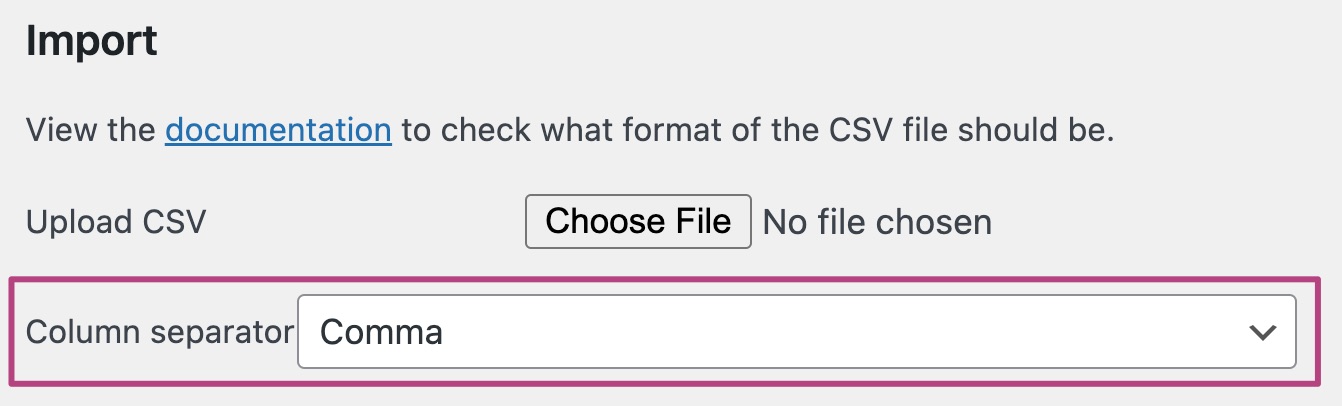Click the Column separator label
Screen dimensions: 1342x406
[x=160, y=332]
